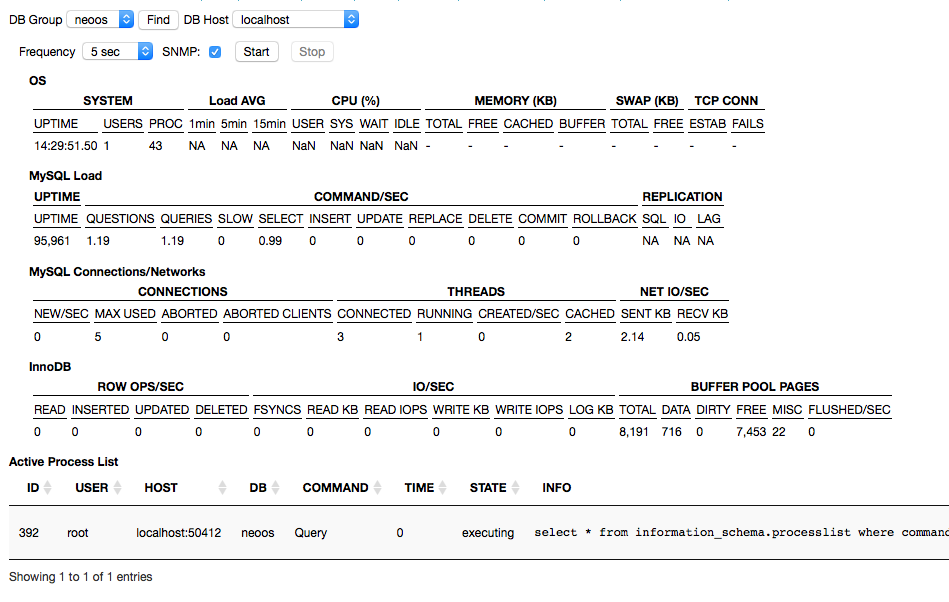Click the disabled Stop button
This screenshot has width=949, height=602.
[312, 51]
